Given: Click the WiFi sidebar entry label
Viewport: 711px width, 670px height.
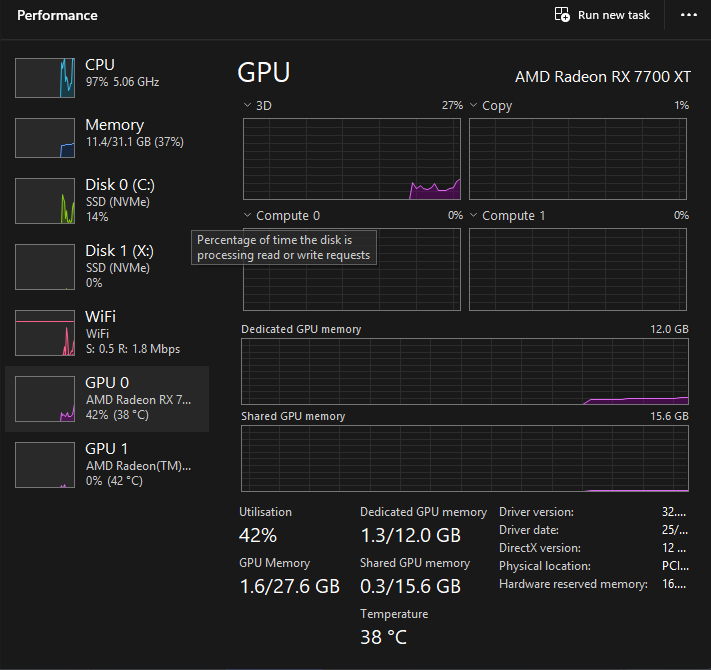Looking at the screenshot, I should [100, 317].
